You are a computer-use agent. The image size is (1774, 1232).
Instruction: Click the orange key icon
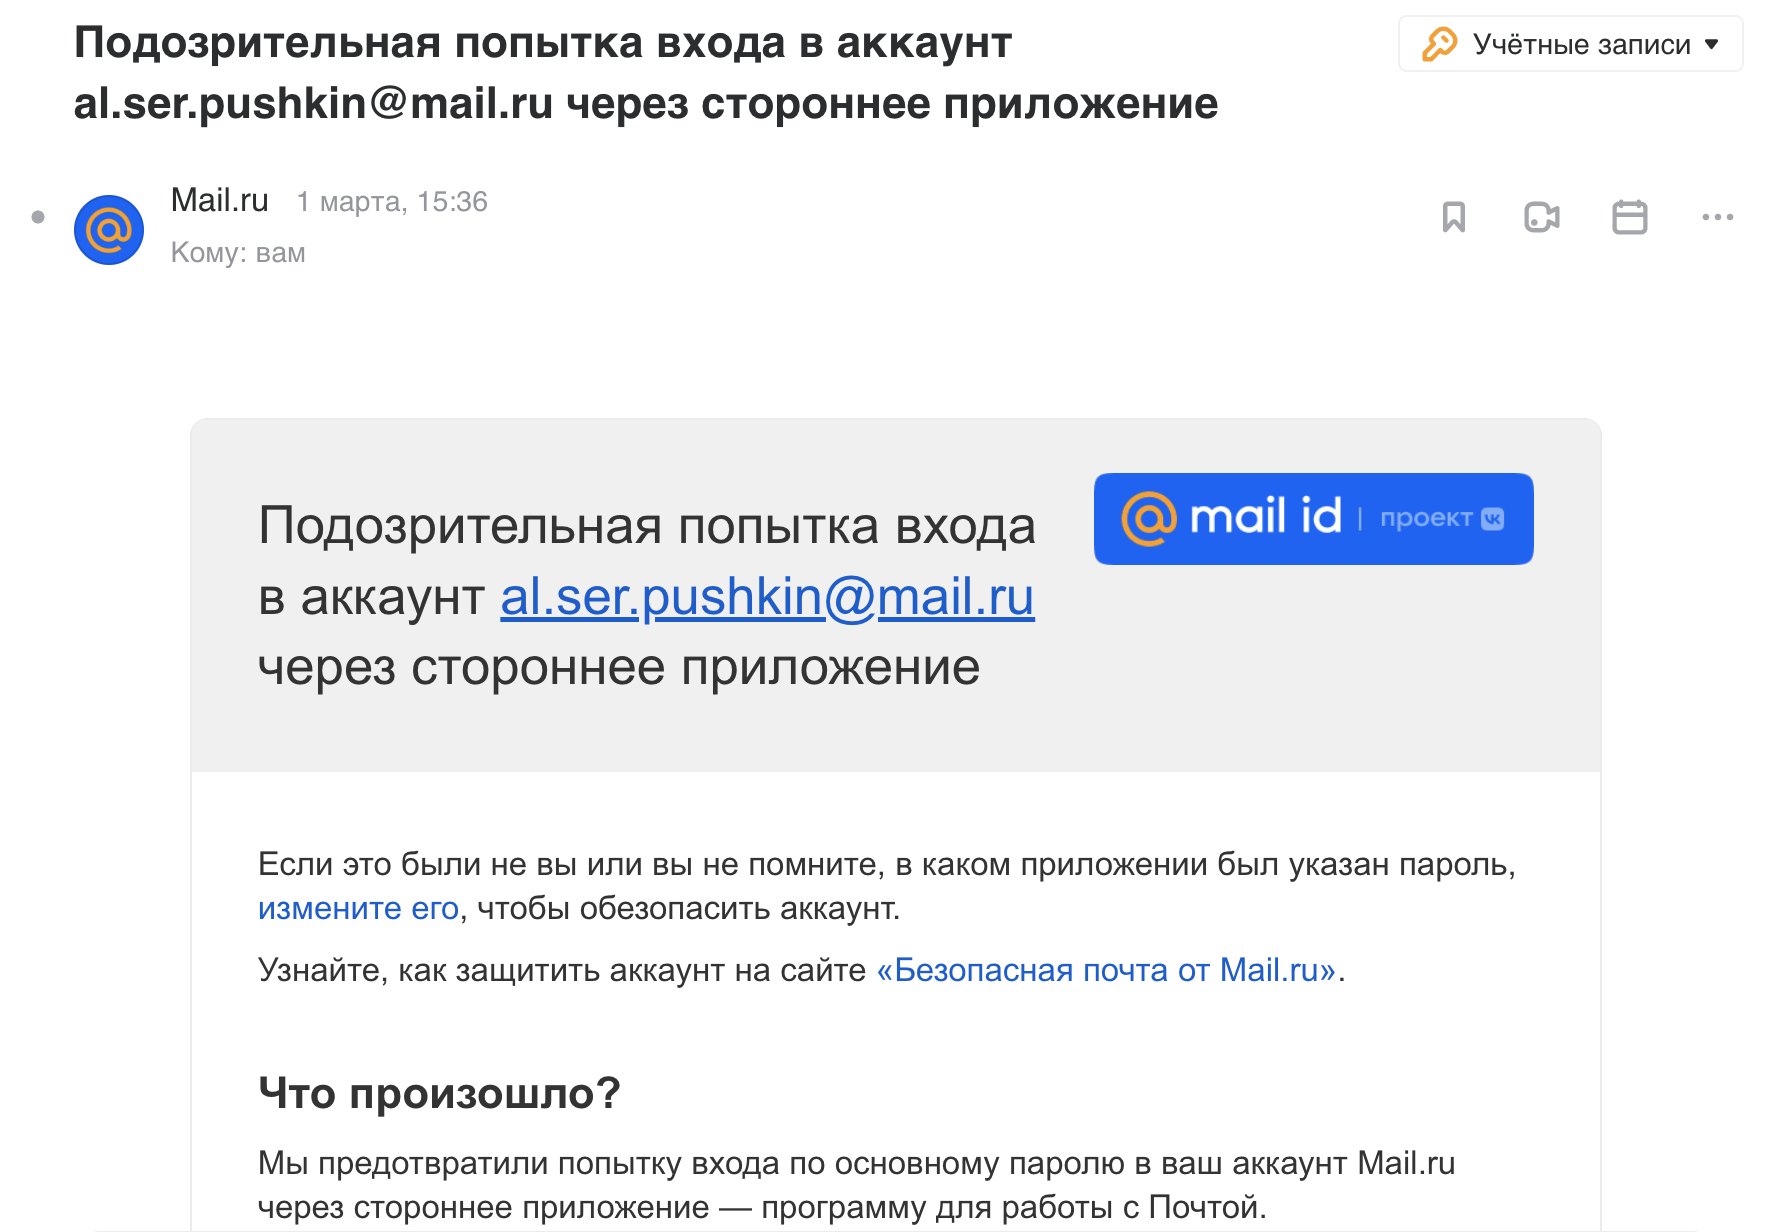point(1439,44)
